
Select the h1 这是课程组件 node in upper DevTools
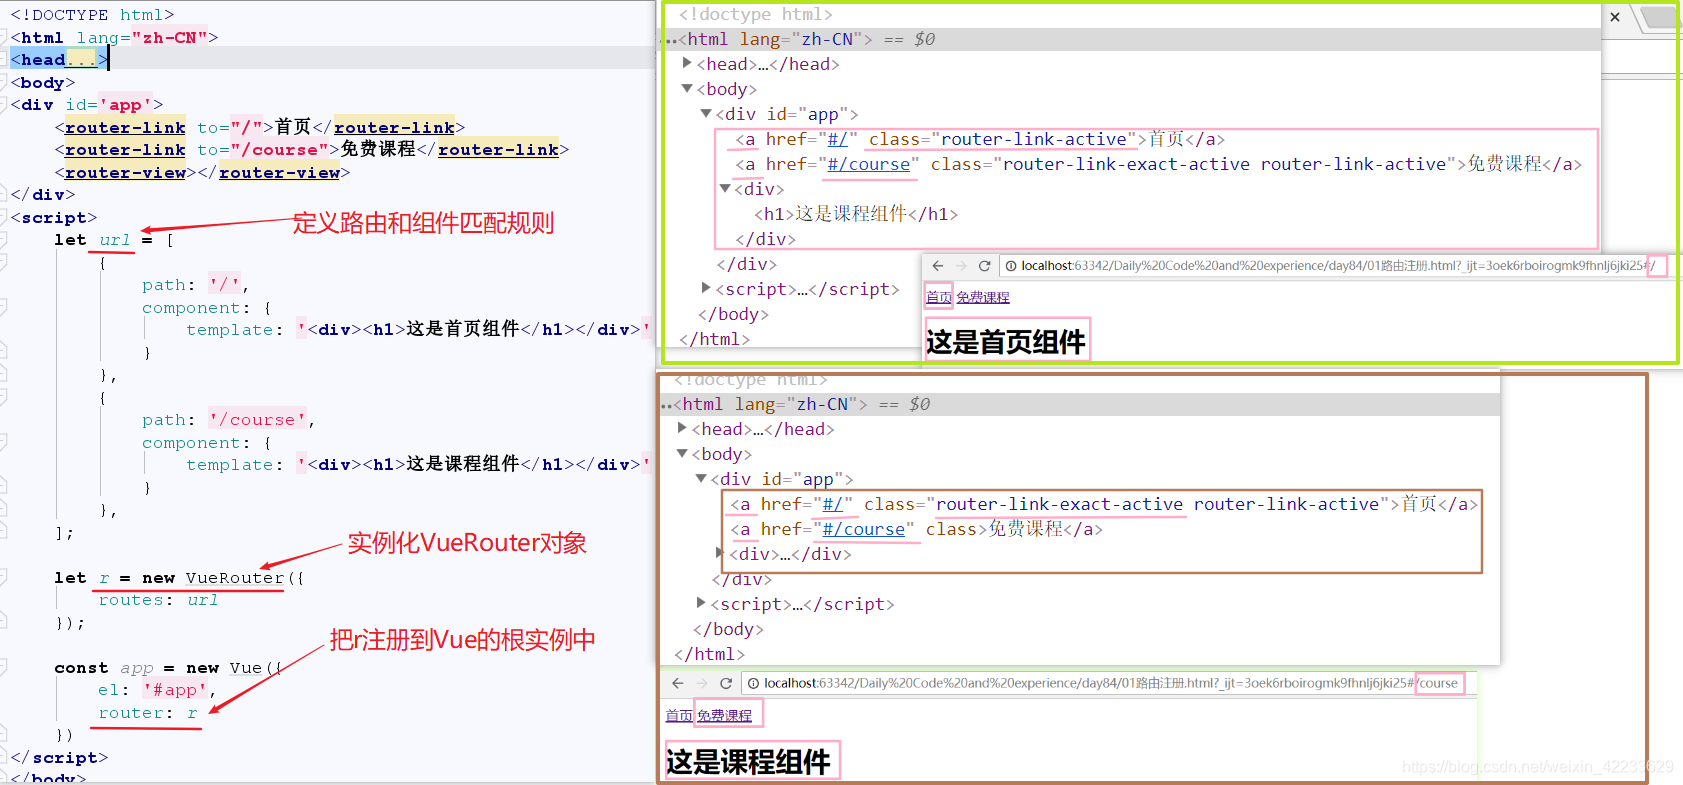click(856, 214)
